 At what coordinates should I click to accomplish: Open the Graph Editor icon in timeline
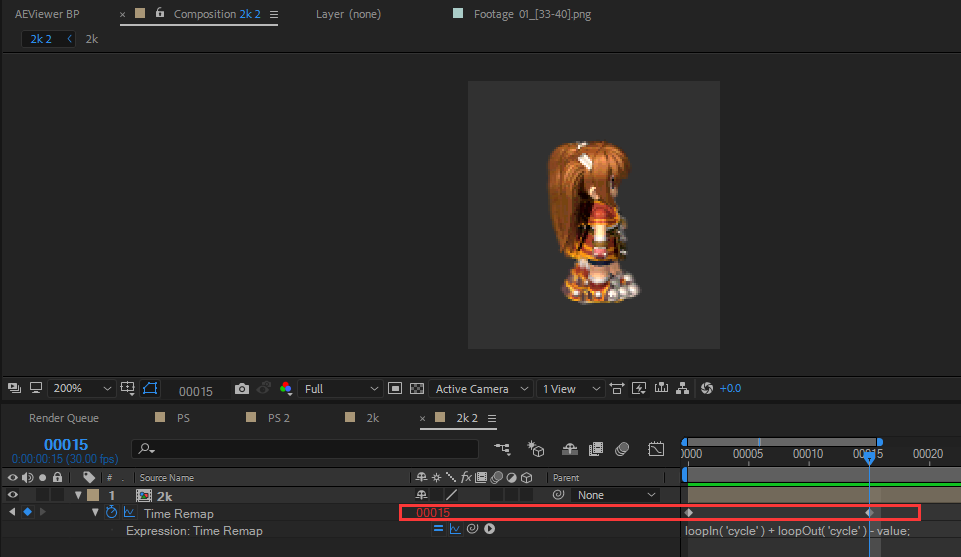tap(656, 449)
